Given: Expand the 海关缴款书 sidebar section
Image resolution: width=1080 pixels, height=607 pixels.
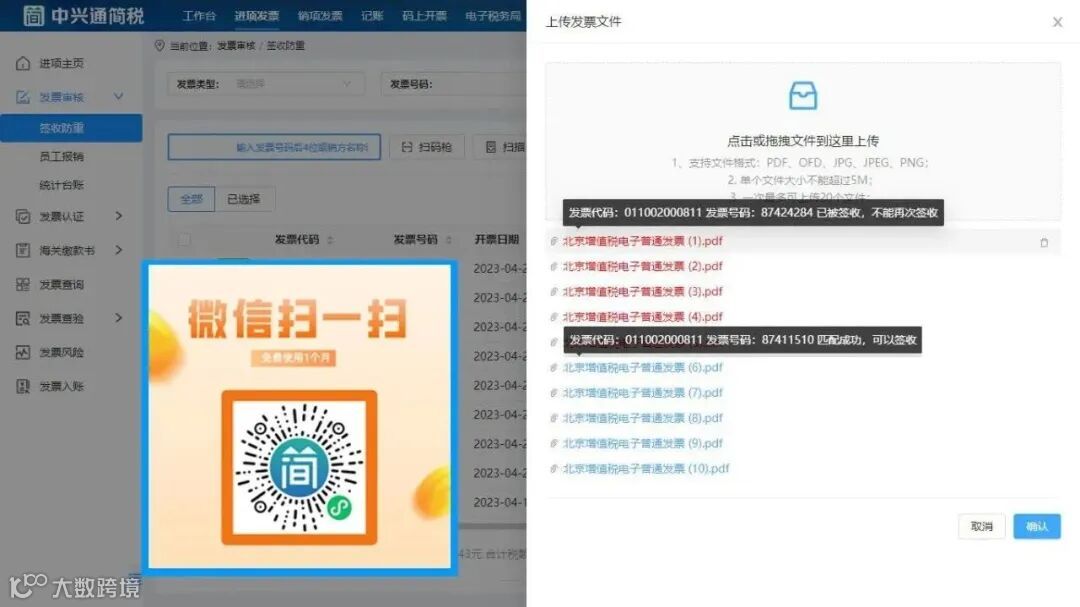Looking at the screenshot, I should pos(118,249).
